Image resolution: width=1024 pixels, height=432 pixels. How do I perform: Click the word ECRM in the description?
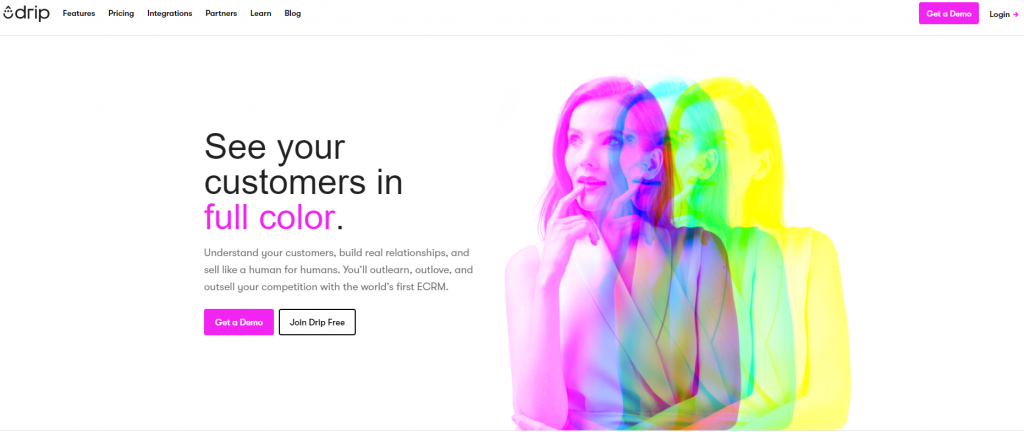433,287
